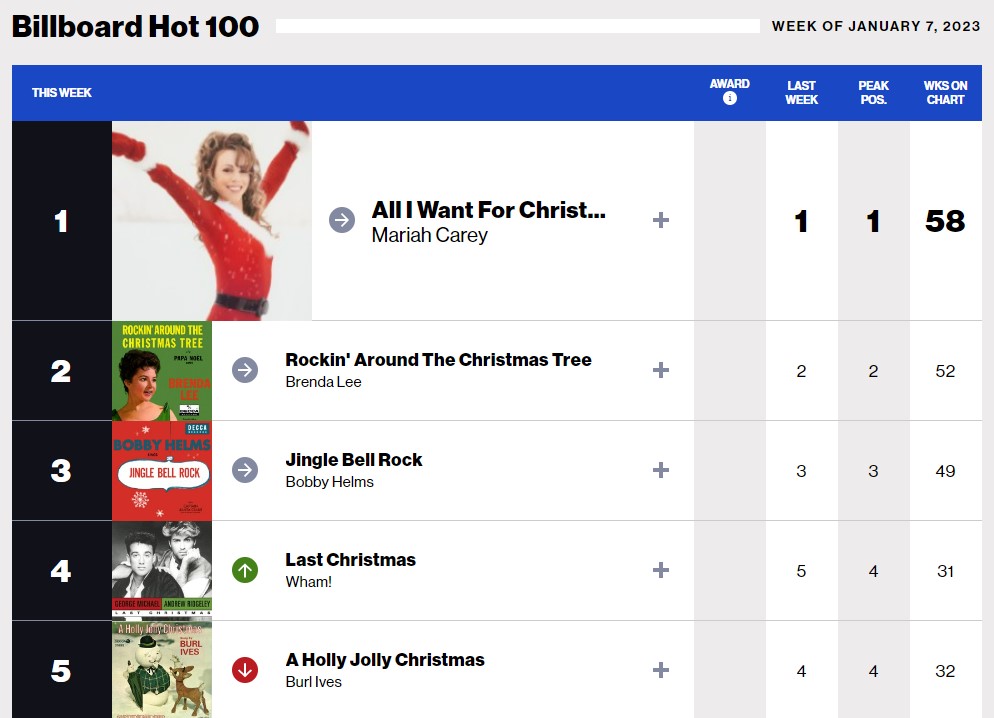994x718 pixels.
Task: Open Brenda Lee artist link
Action: pyautogui.click(x=323, y=382)
